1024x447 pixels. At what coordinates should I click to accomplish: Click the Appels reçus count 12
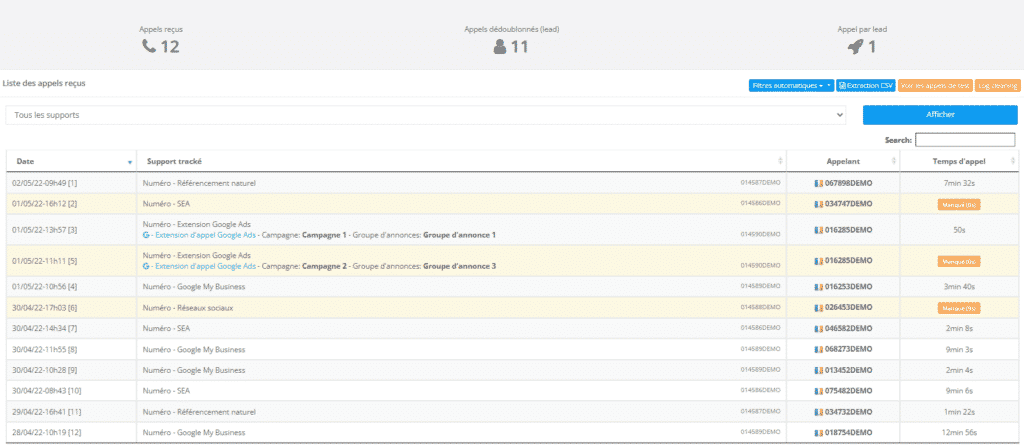coord(170,46)
